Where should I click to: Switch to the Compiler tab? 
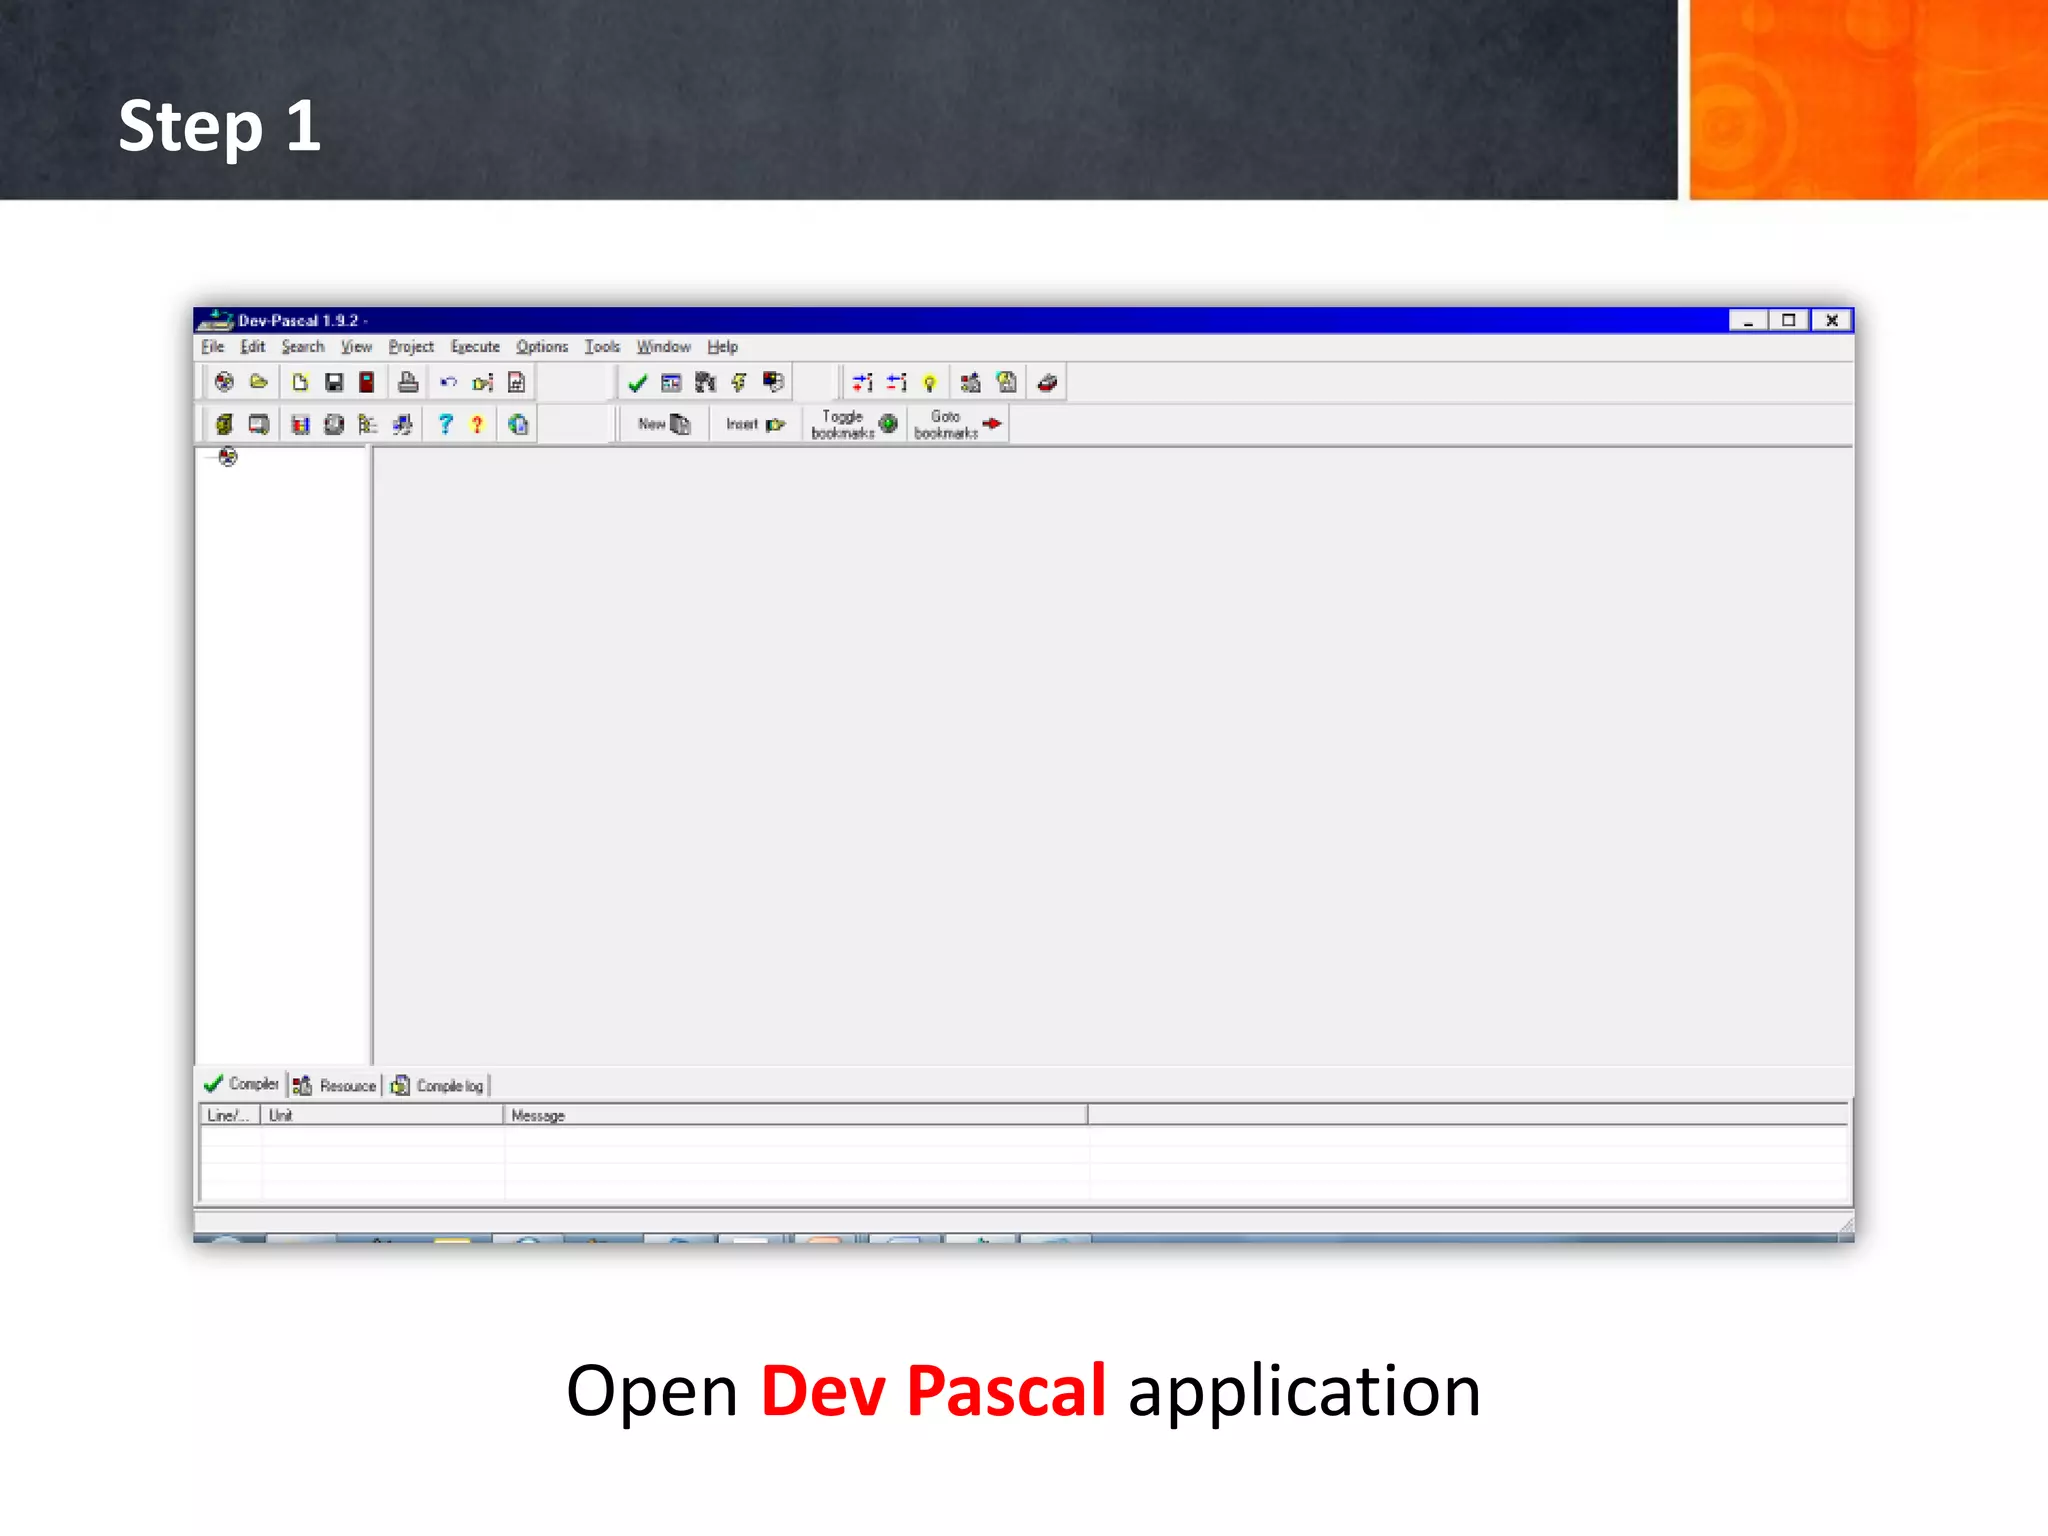click(241, 1084)
